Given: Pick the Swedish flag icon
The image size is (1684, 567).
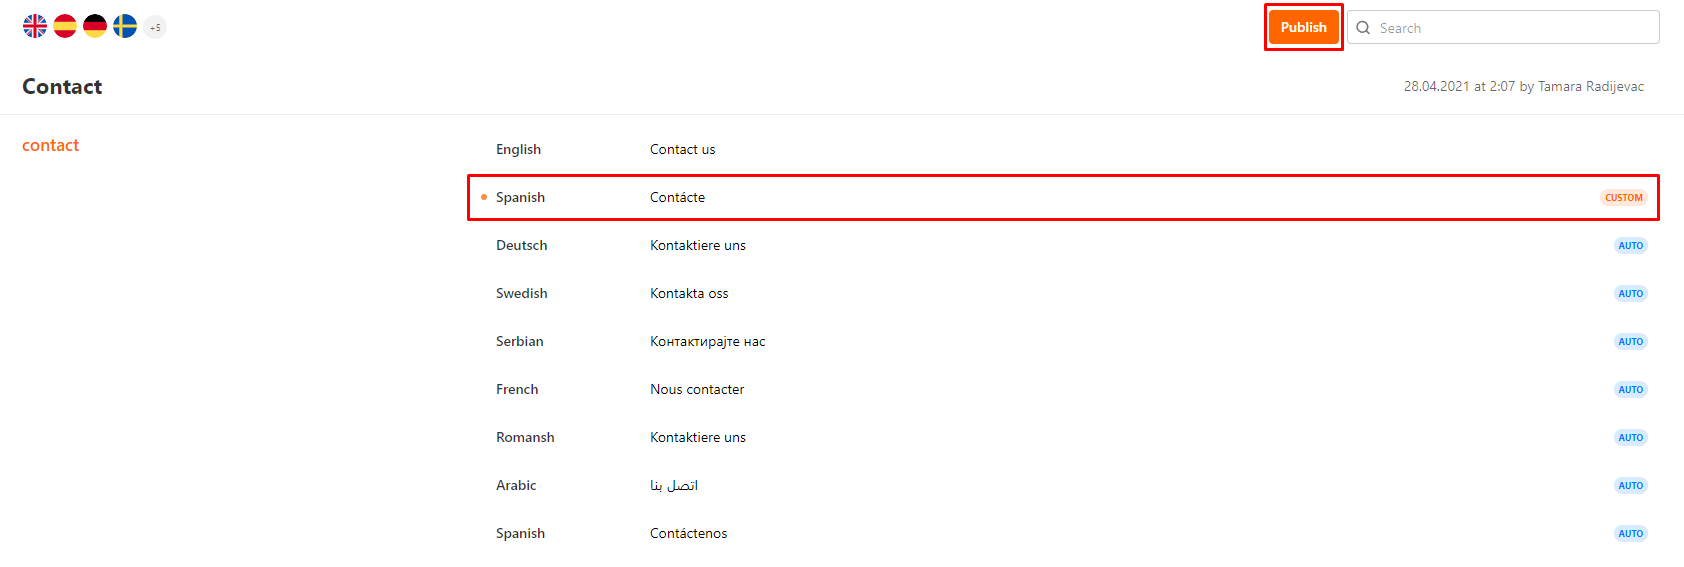Looking at the screenshot, I should point(125,26).
